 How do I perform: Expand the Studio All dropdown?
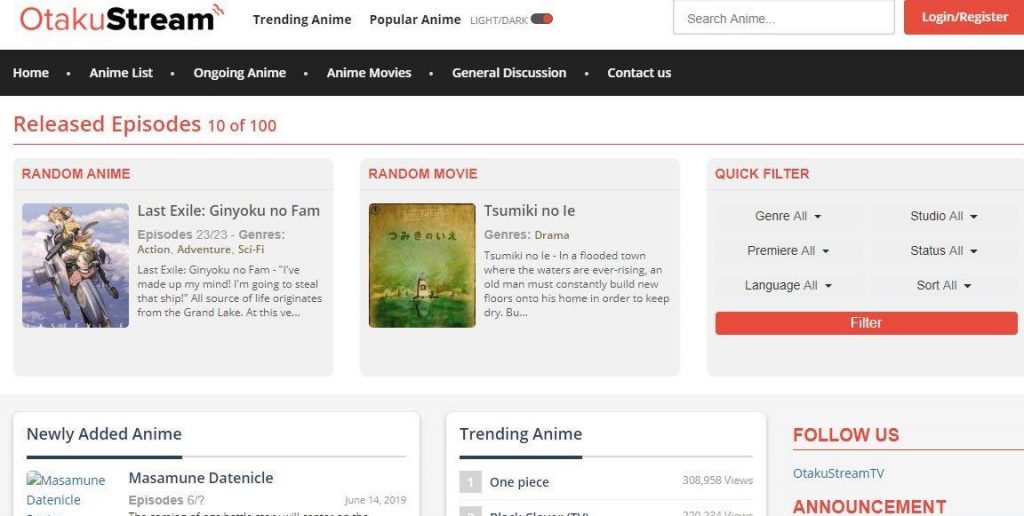coord(944,216)
